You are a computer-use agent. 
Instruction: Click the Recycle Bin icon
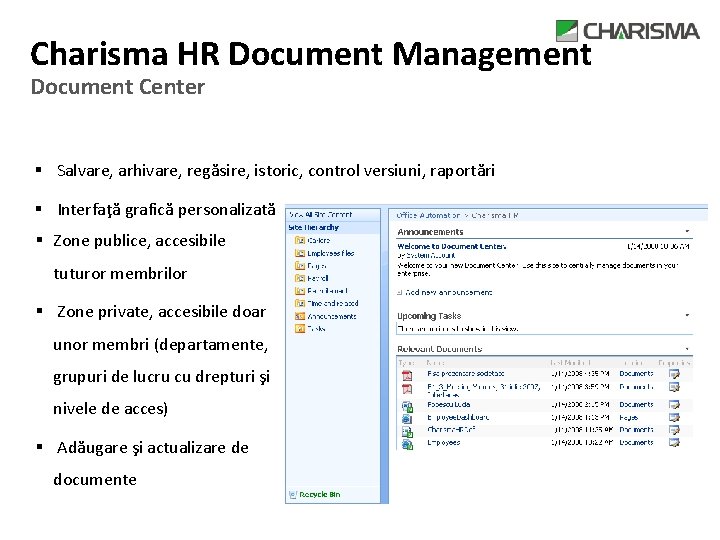point(292,495)
